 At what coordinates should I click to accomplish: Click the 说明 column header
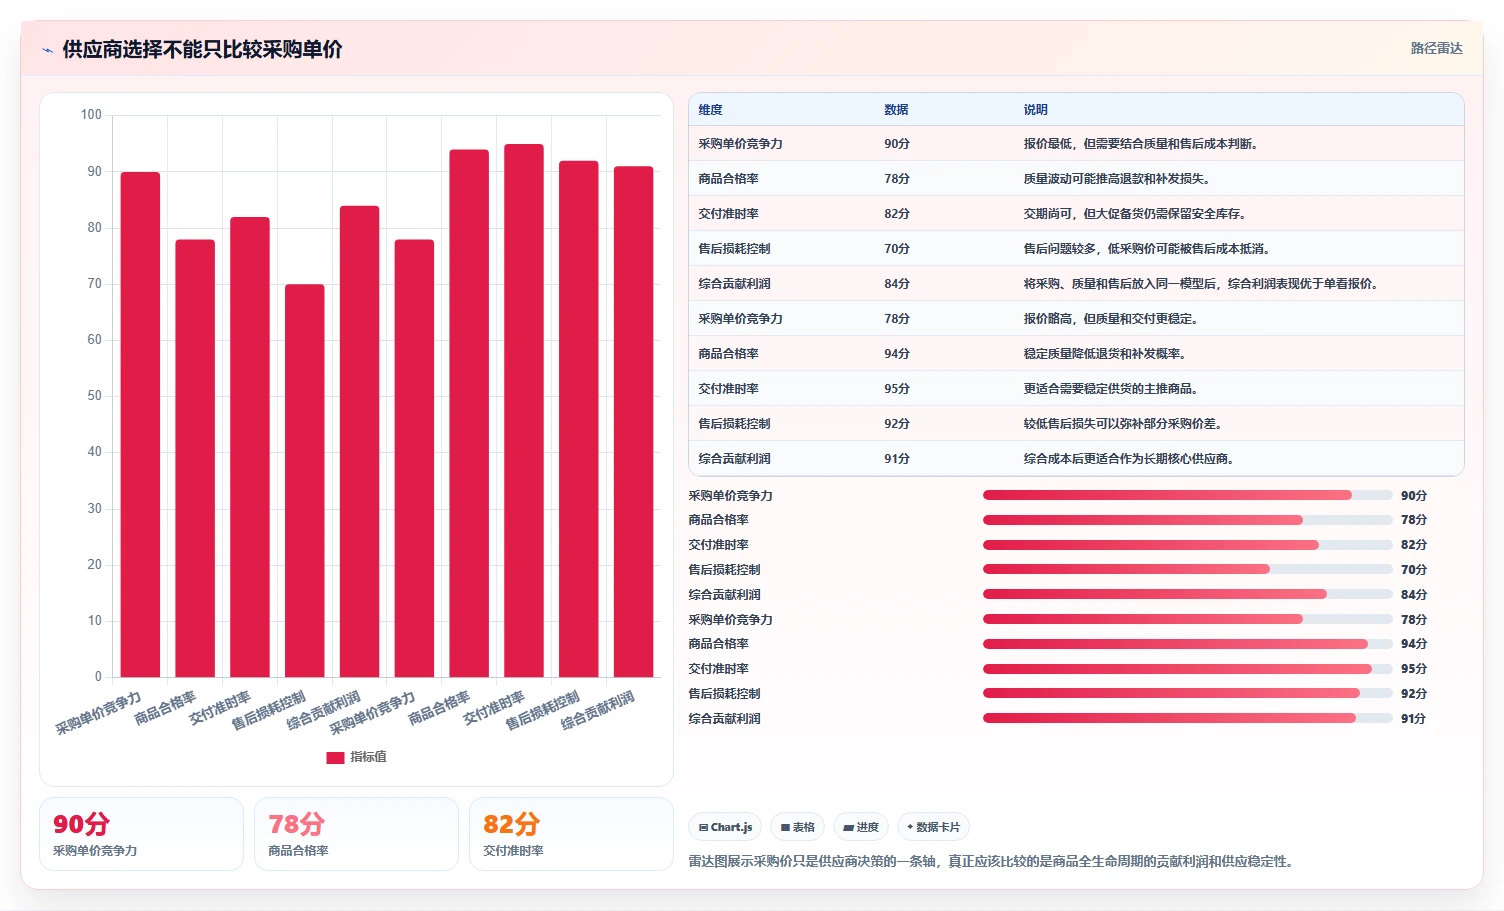pos(1035,110)
